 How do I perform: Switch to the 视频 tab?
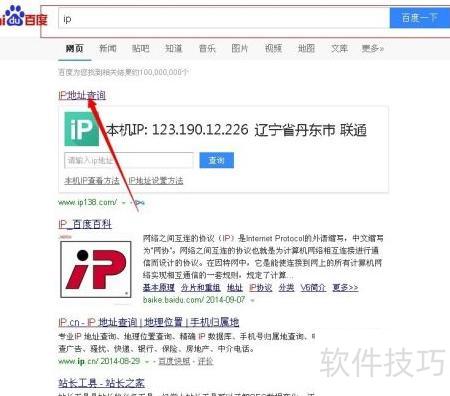(x=273, y=48)
